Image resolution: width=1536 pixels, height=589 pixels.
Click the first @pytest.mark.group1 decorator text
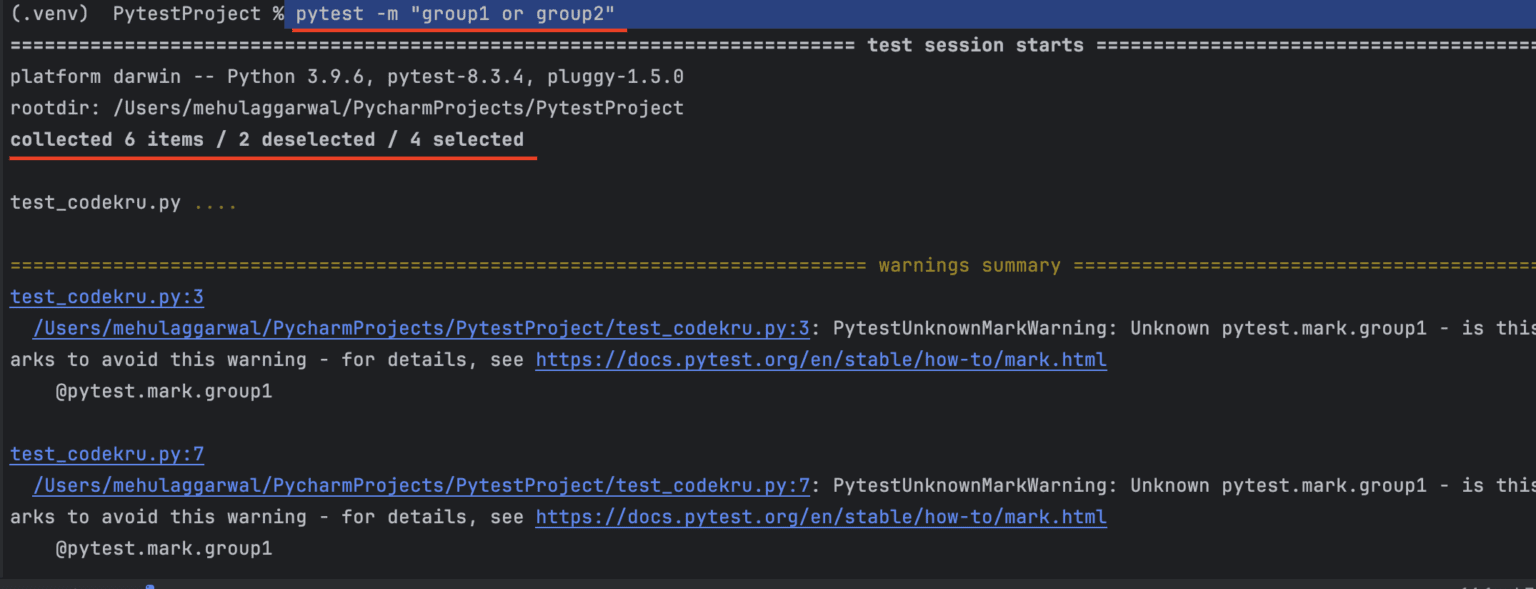pyautogui.click(x=162, y=390)
